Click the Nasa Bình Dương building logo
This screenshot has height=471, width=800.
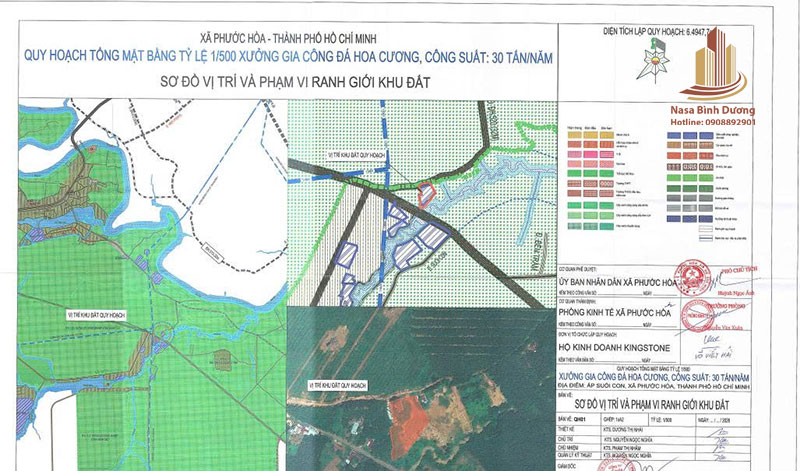pyautogui.click(x=714, y=65)
